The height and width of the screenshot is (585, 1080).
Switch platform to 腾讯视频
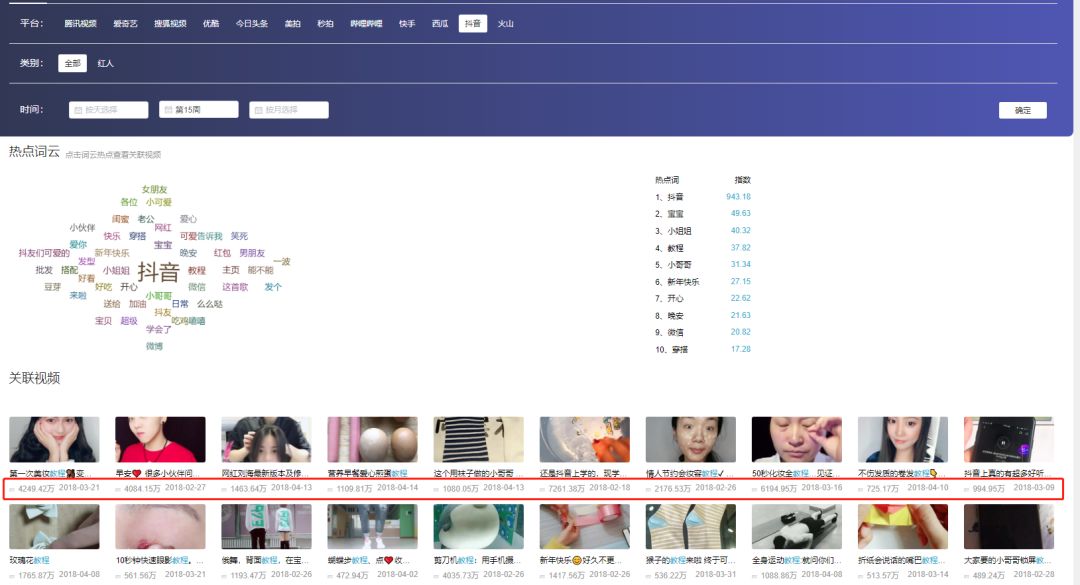click(81, 23)
